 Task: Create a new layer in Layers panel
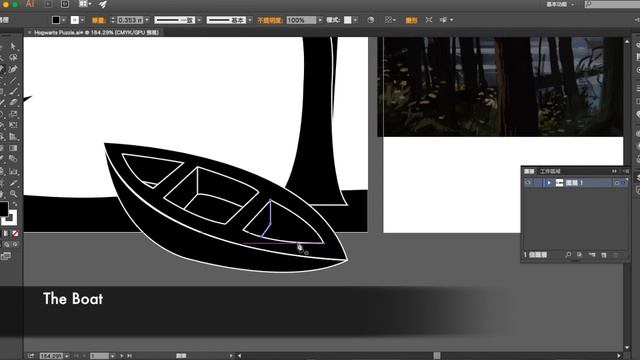tap(604, 255)
